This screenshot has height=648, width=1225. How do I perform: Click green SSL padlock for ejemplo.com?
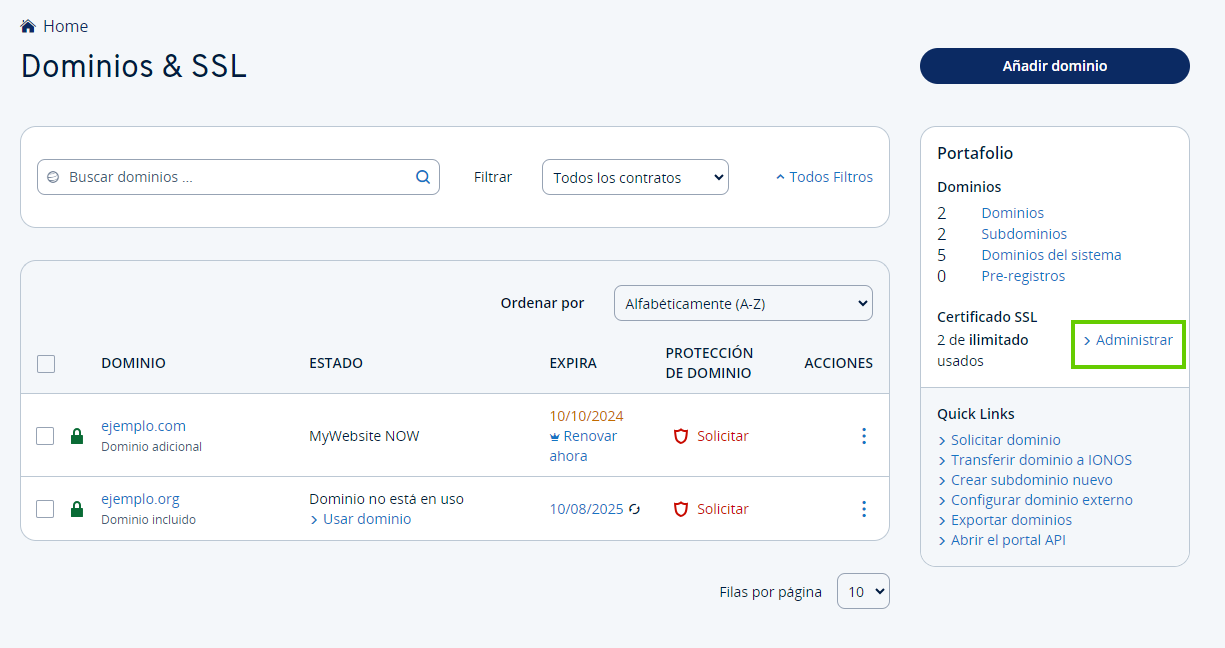(77, 436)
